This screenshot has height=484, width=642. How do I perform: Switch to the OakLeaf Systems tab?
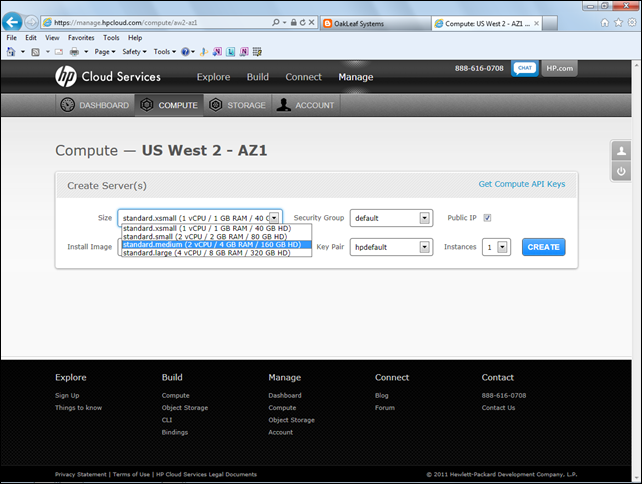point(375,23)
